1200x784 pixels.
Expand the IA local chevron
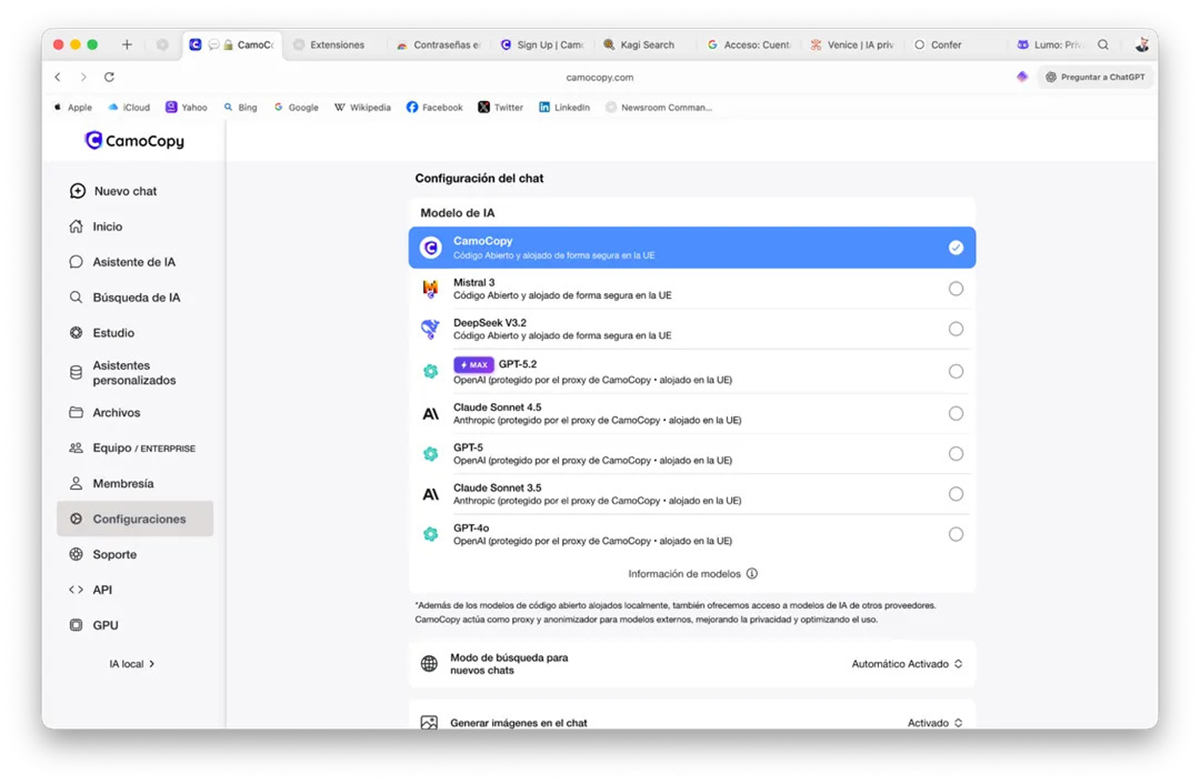click(151, 664)
